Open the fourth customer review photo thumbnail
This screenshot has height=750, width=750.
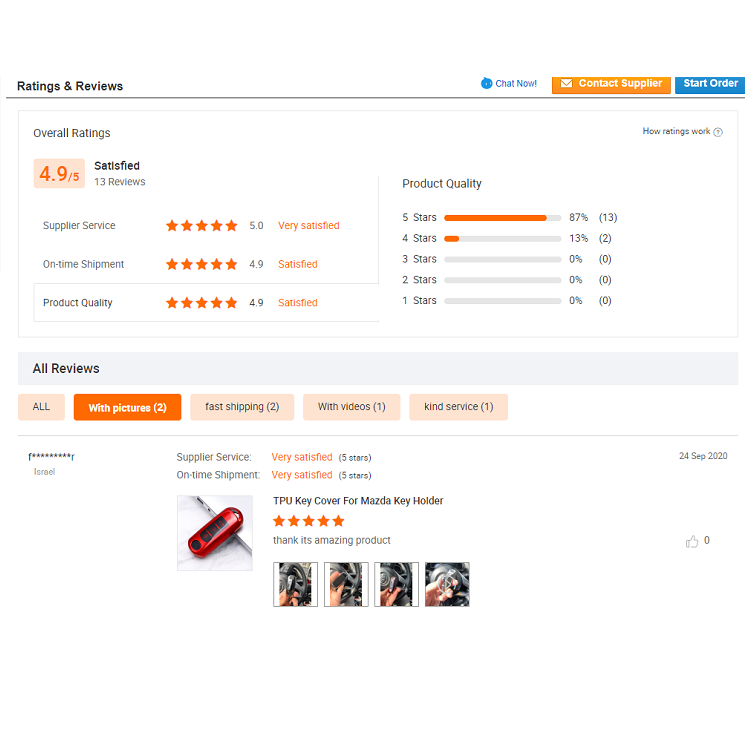point(447,585)
